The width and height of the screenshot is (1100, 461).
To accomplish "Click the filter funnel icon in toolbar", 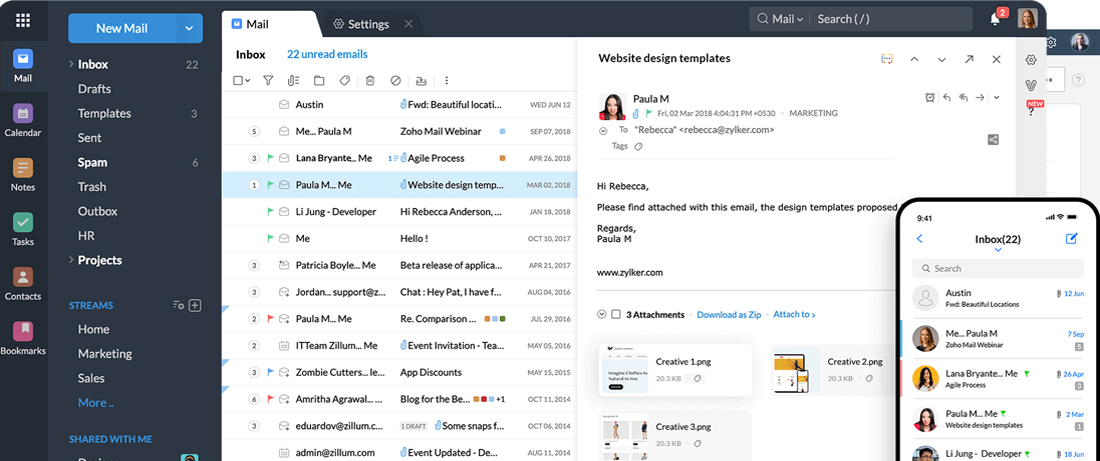I will [x=268, y=81].
